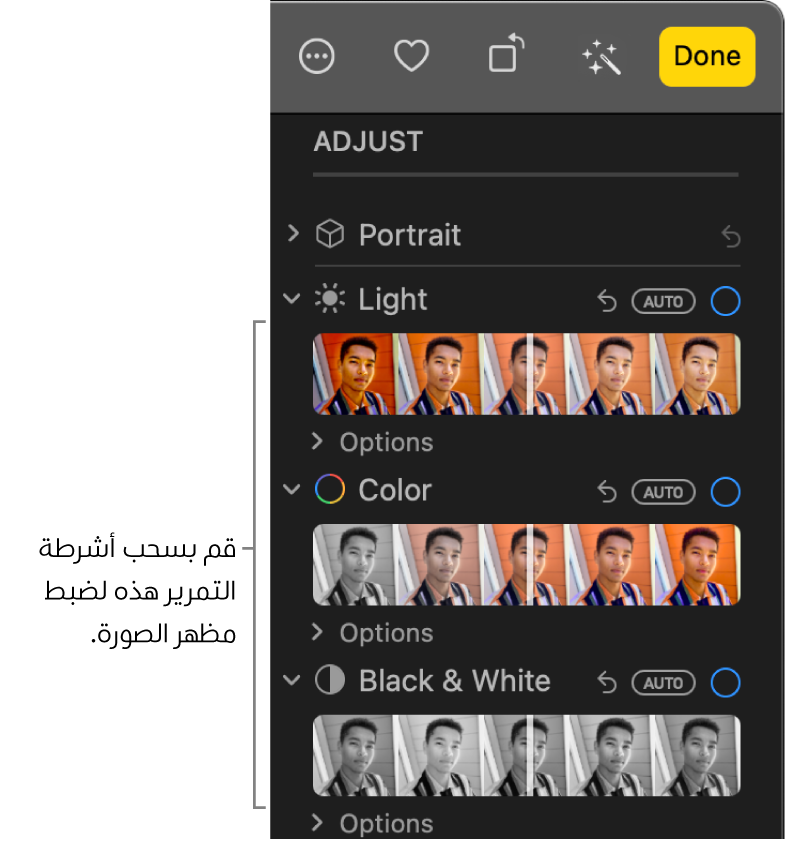This screenshot has height=841, width=785.
Task: Toggle the Light adjustment circle
Action: tap(725, 301)
